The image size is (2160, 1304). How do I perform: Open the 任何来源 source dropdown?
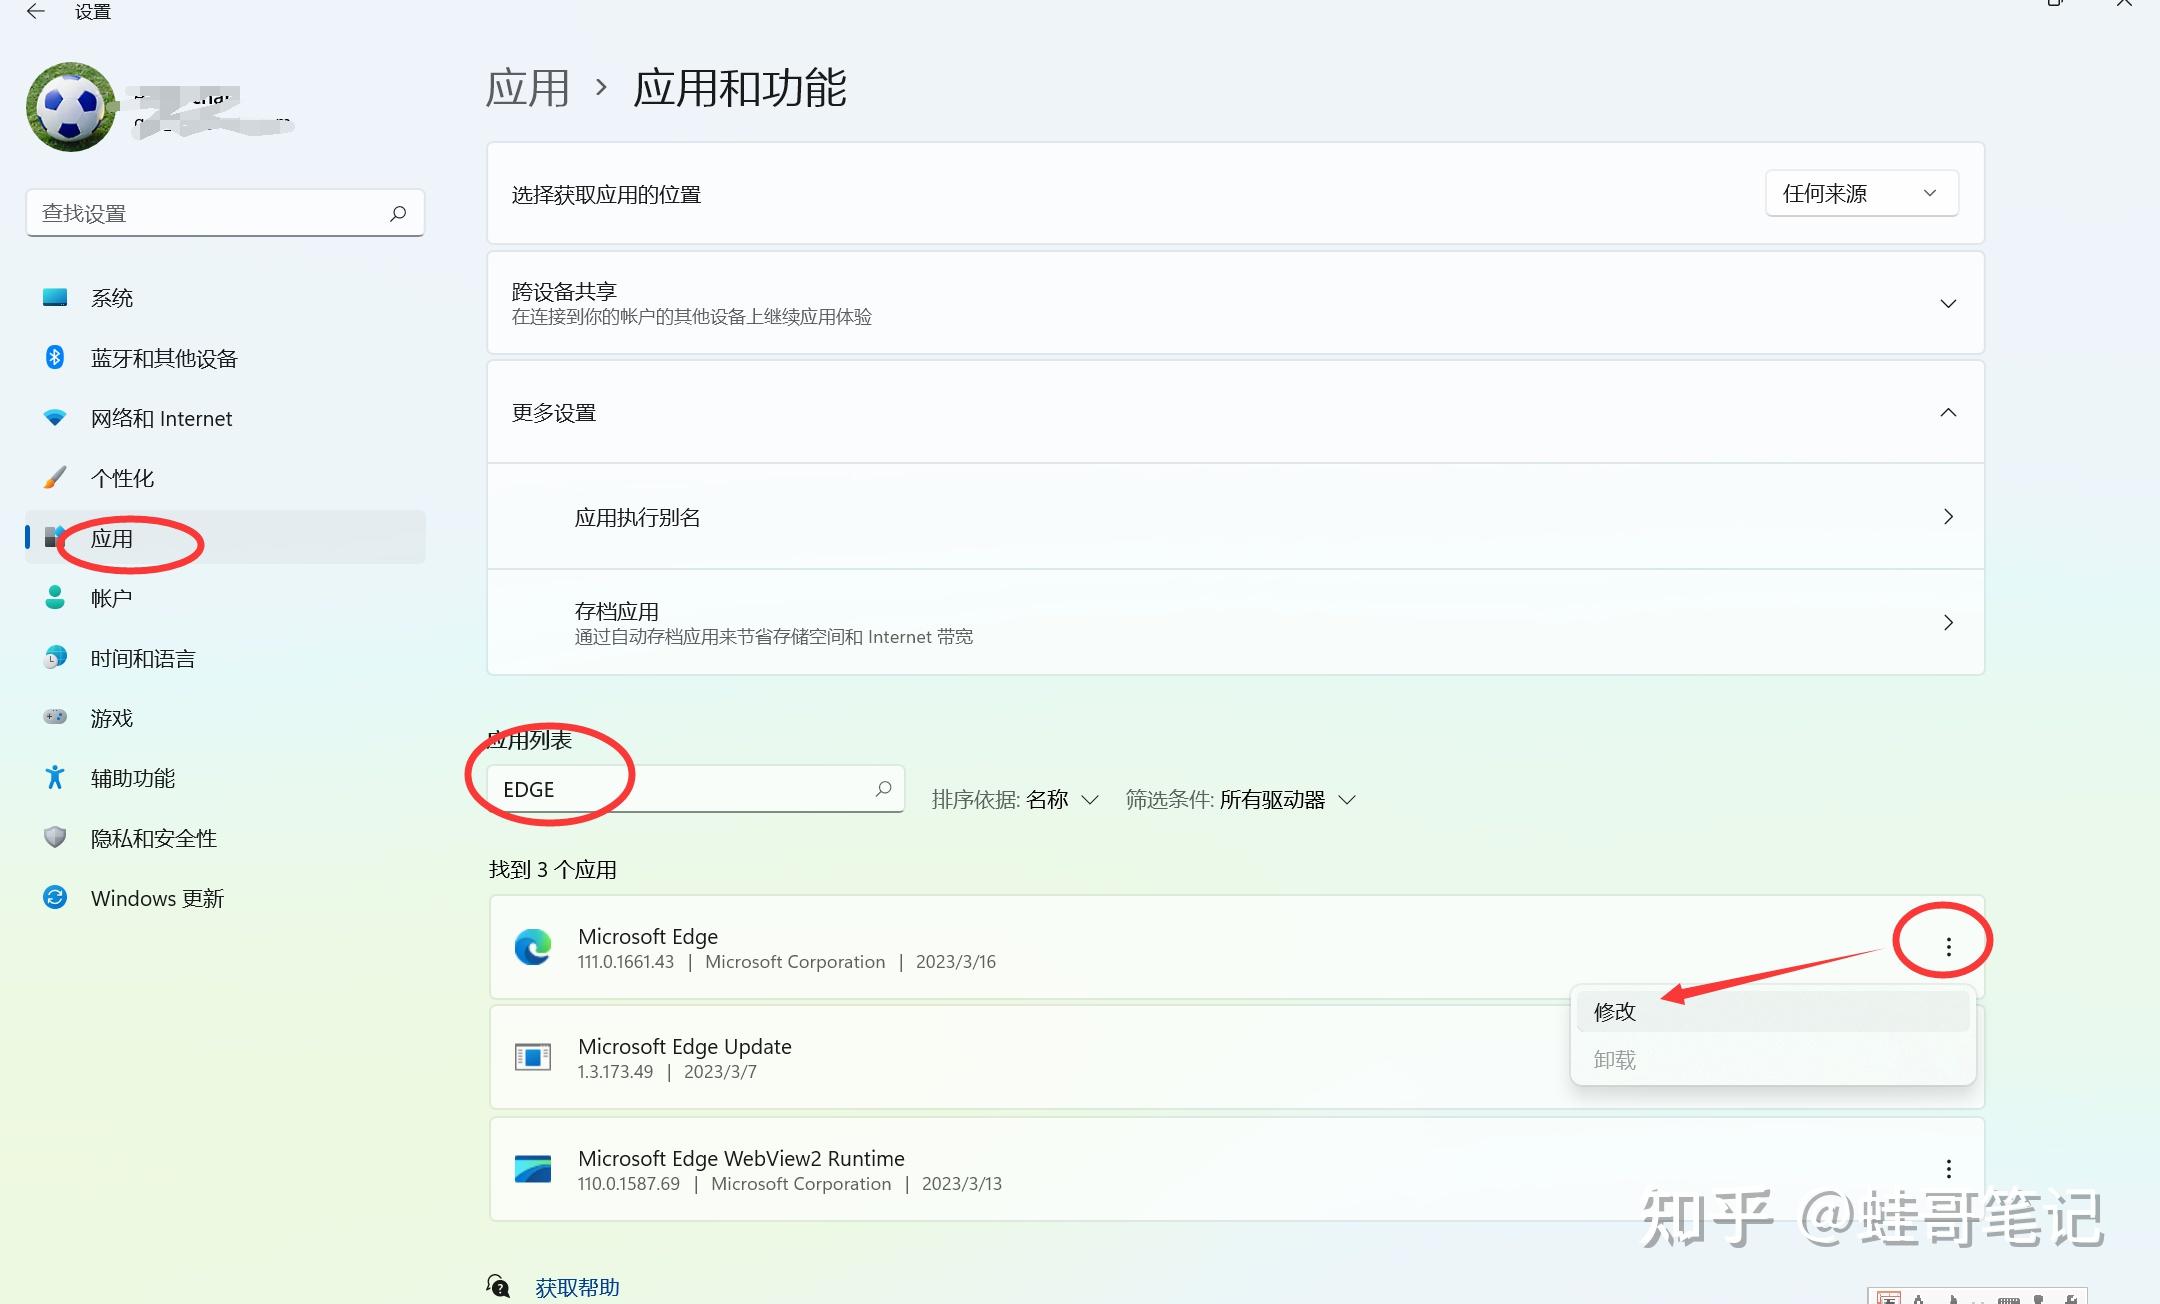pyautogui.click(x=1859, y=193)
